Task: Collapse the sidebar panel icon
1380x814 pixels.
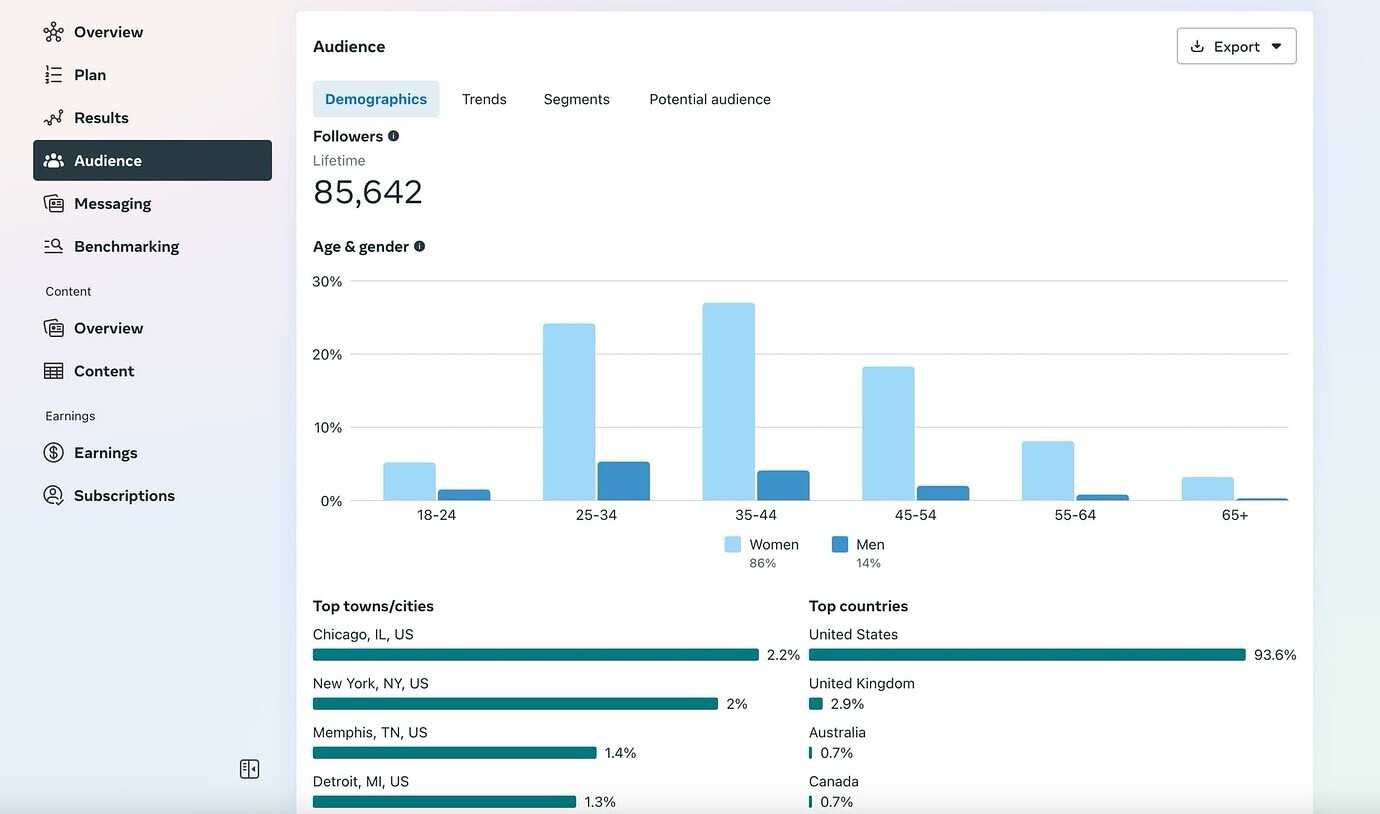Action: (x=250, y=769)
